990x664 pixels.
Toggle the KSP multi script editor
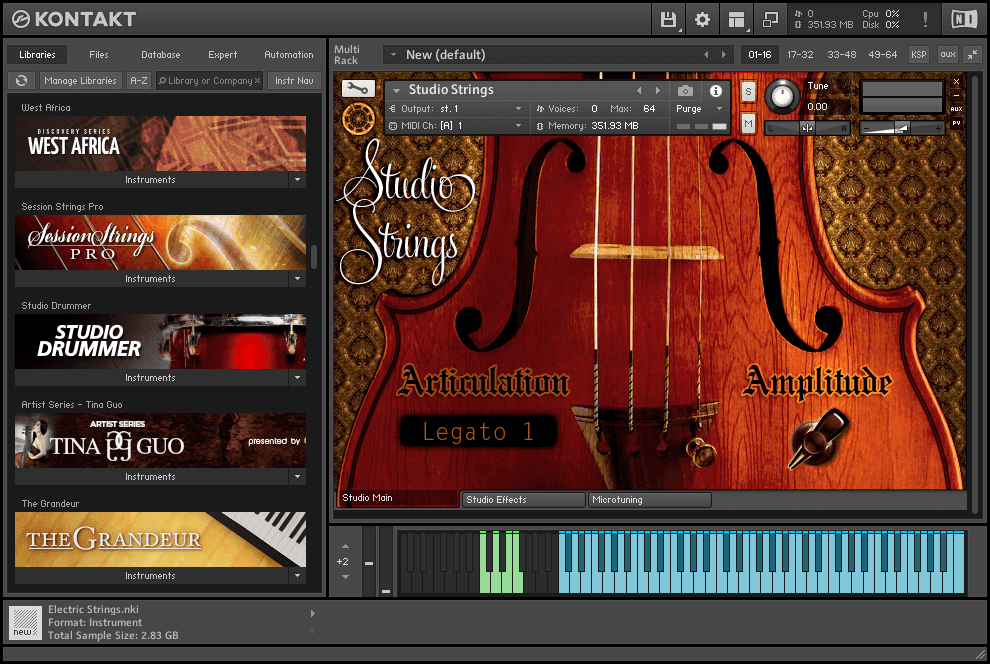point(919,55)
